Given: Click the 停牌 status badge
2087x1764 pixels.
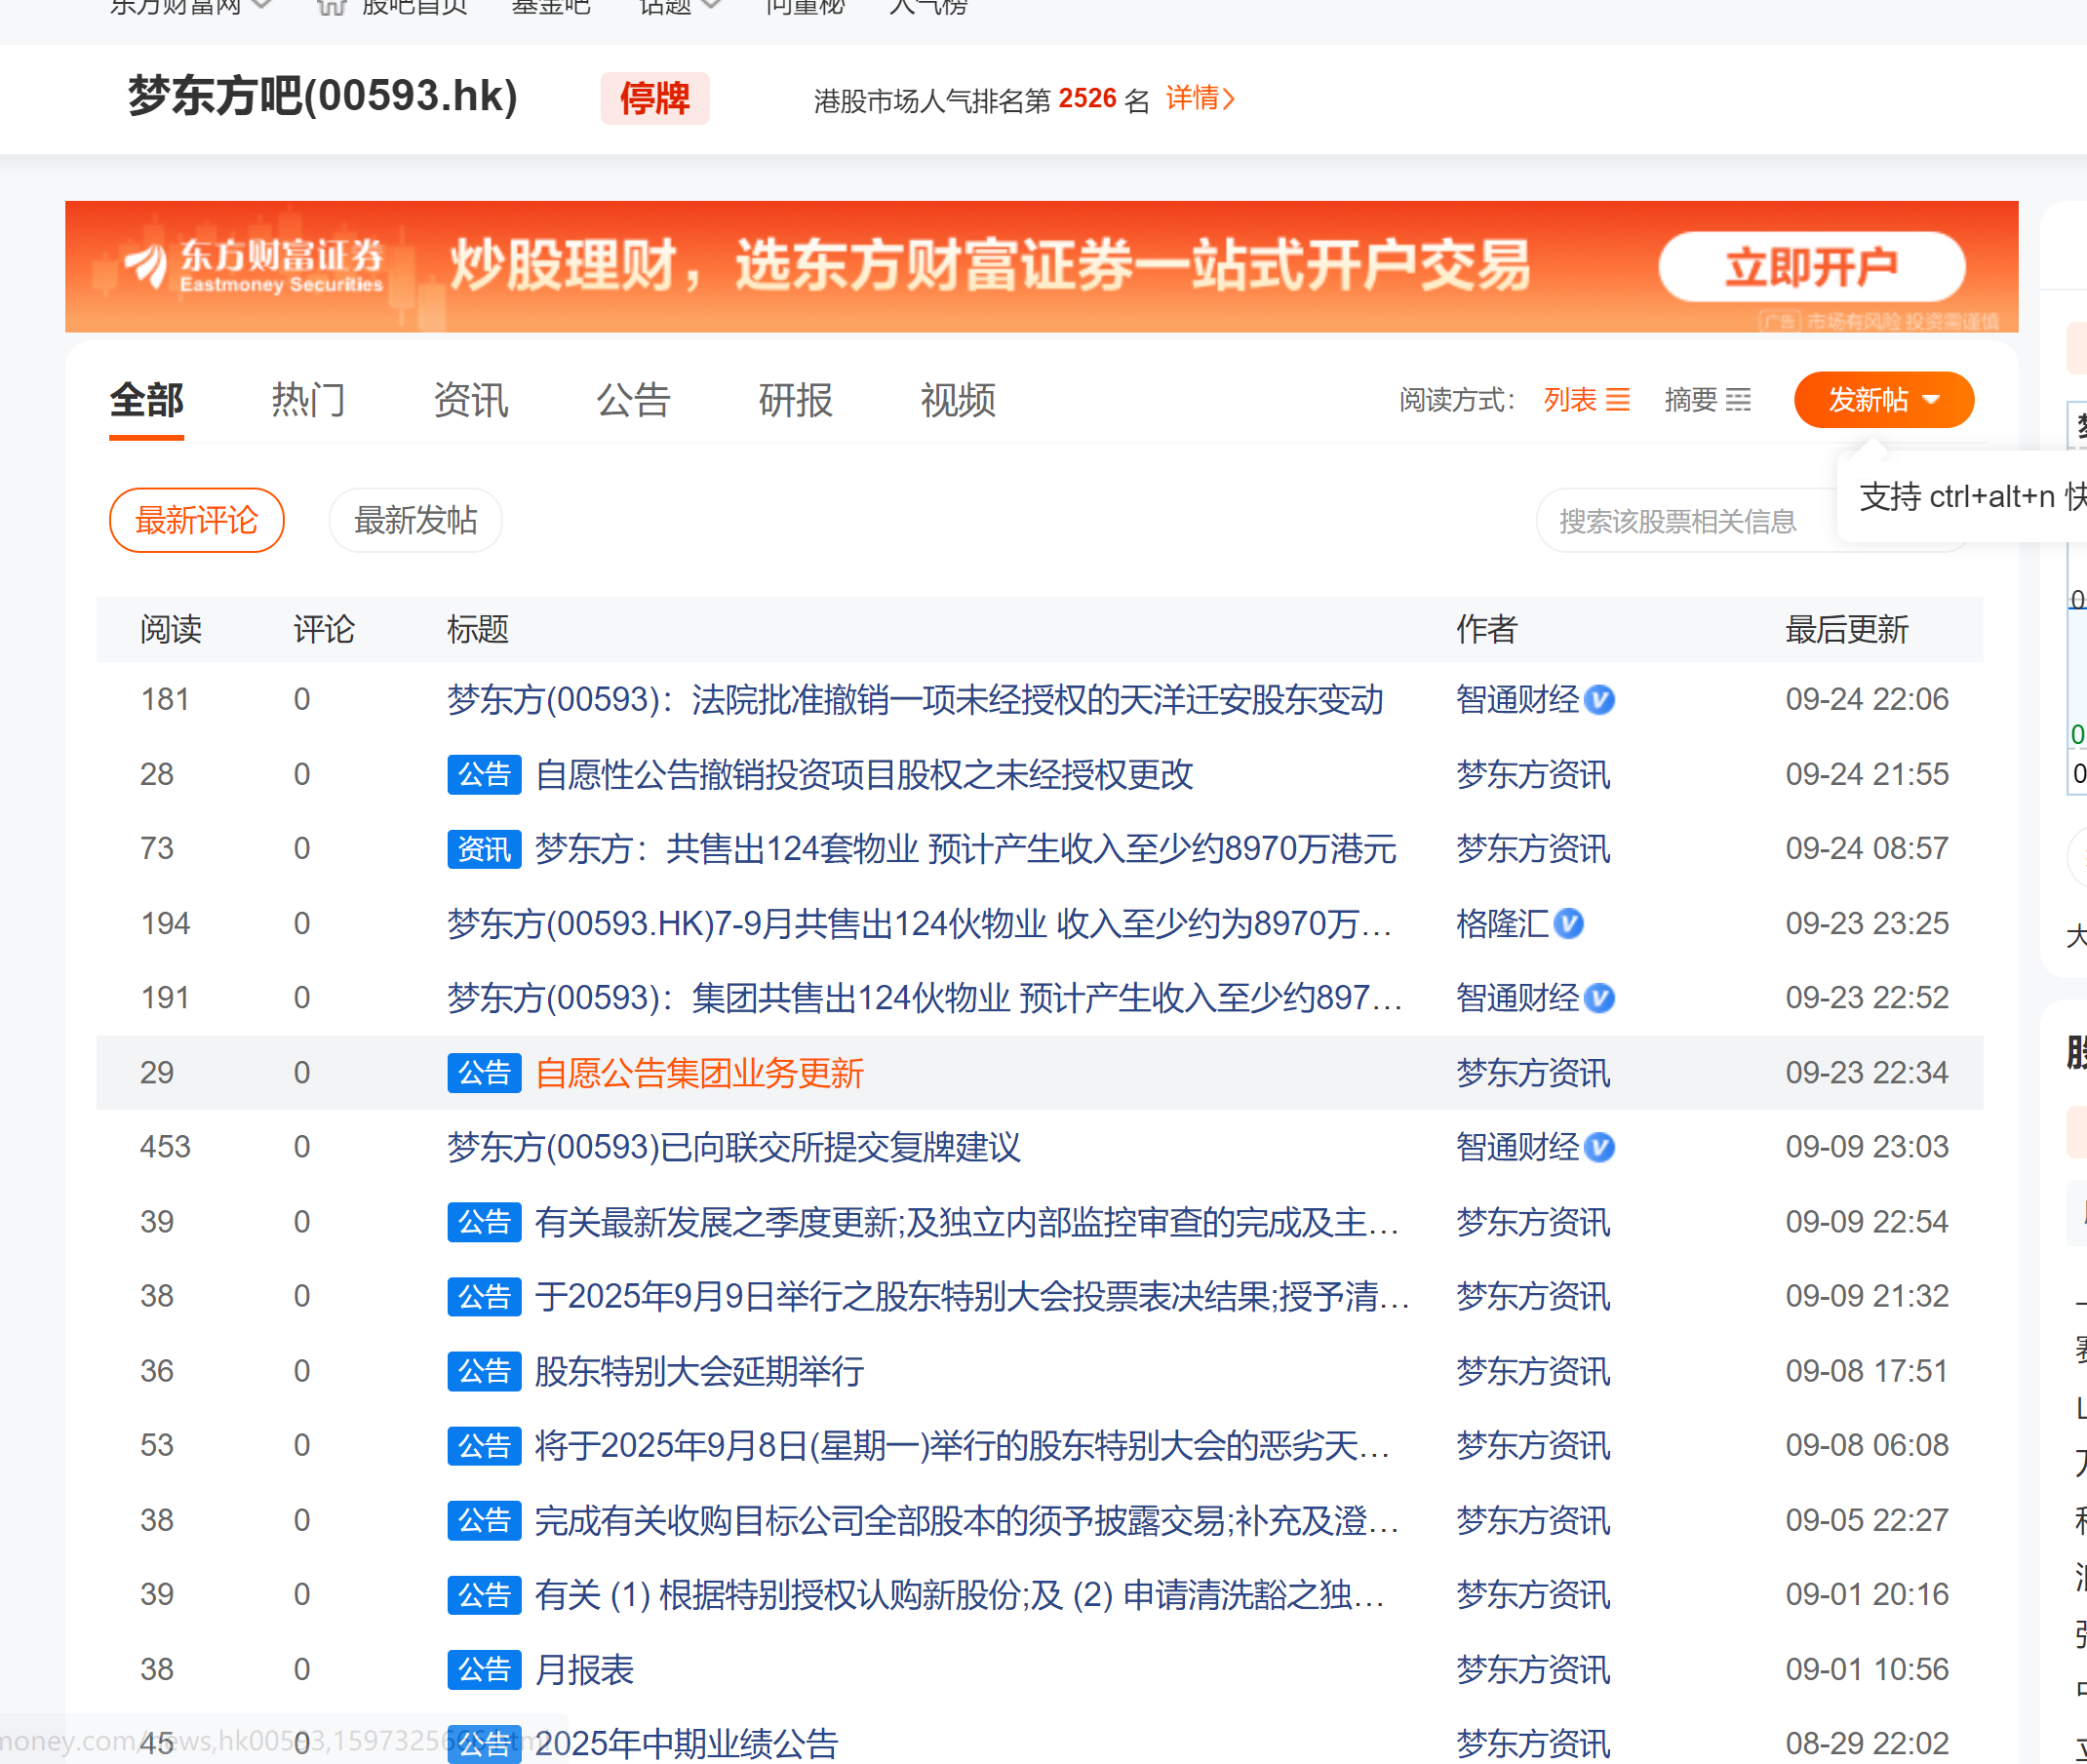Looking at the screenshot, I should click(x=654, y=98).
